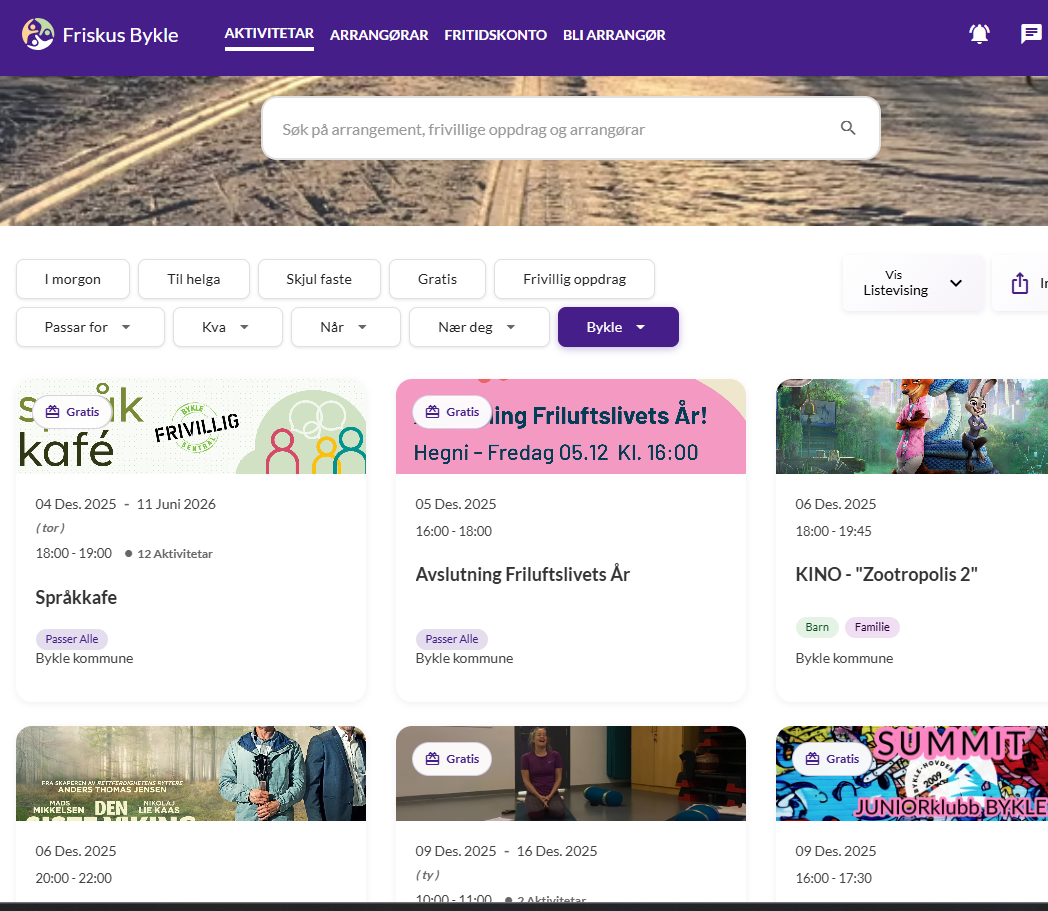The width and height of the screenshot is (1048, 911).
Task: Open the Vis Listevising view dropdown
Action: (912, 283)
